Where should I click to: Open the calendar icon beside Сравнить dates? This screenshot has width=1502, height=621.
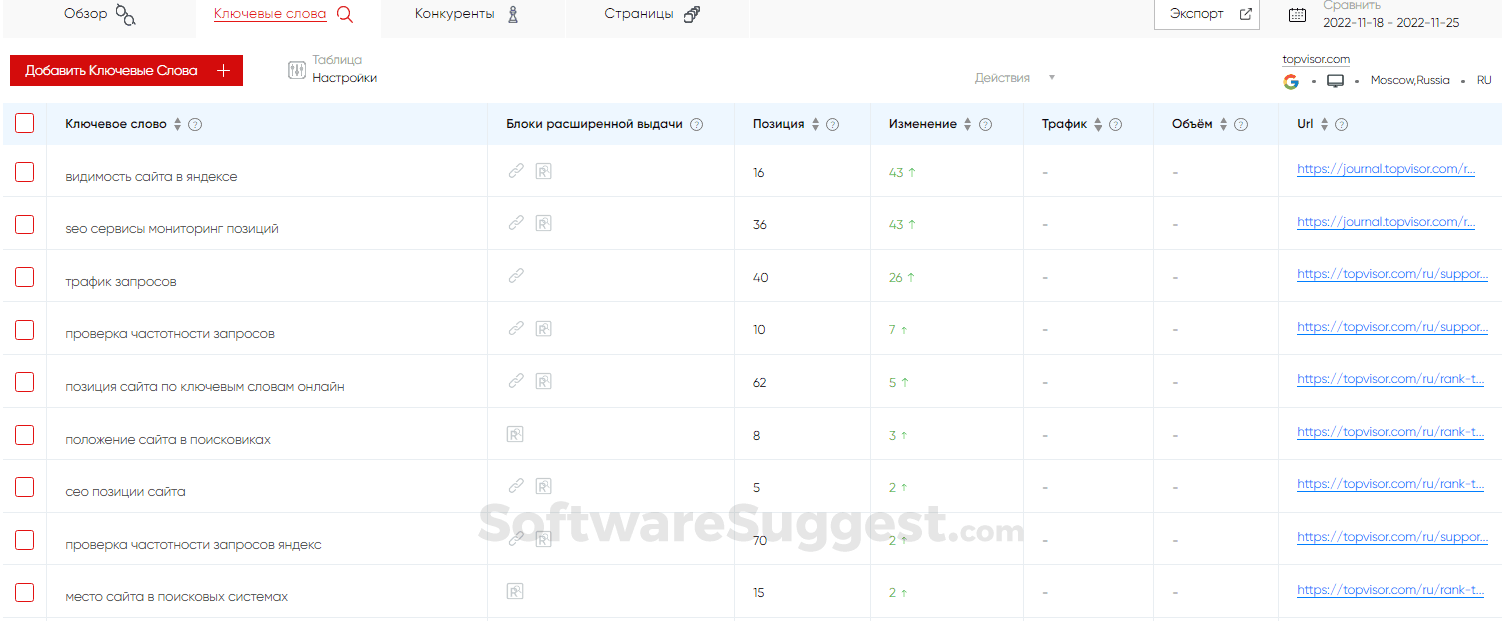click(1297, 13)
